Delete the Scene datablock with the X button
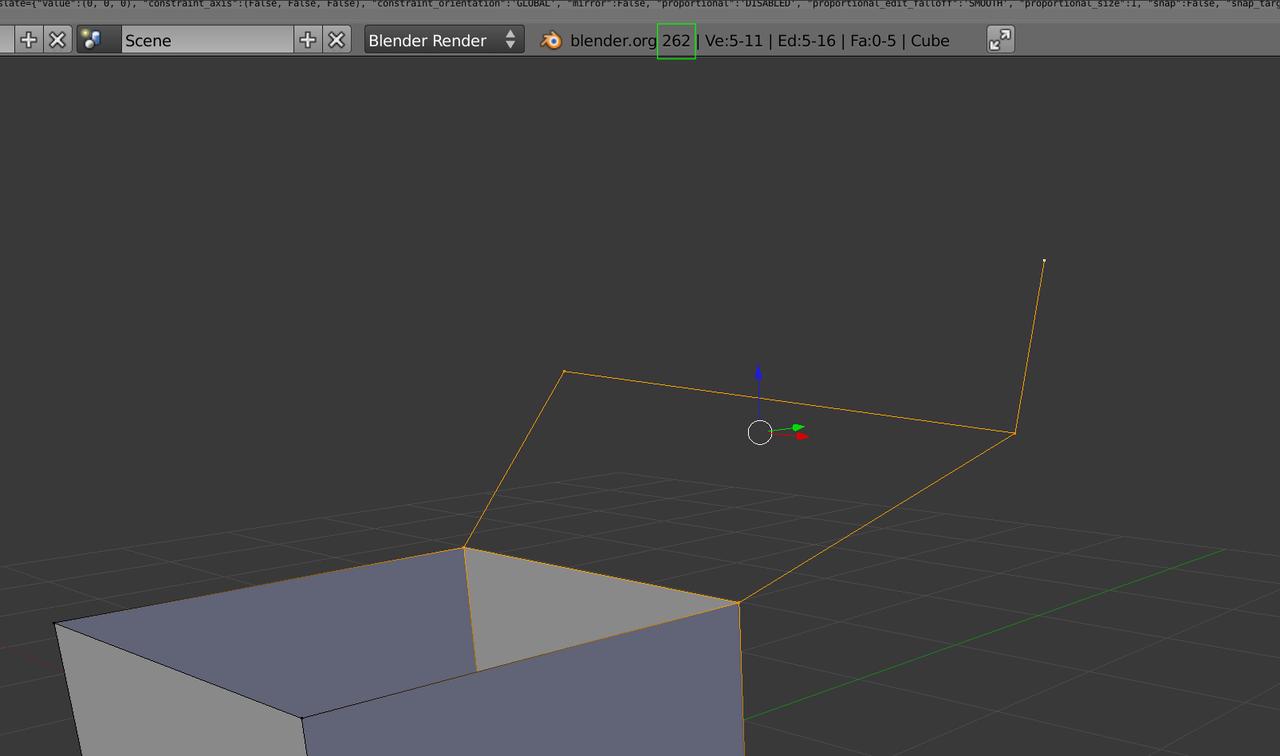Image resolution: width=1280 pixels, height=756 pixels. (336, 40)
